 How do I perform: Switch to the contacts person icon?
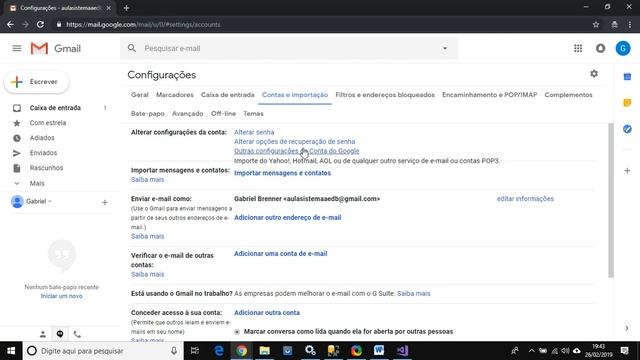pyautogui.click(x=42, y=334)
